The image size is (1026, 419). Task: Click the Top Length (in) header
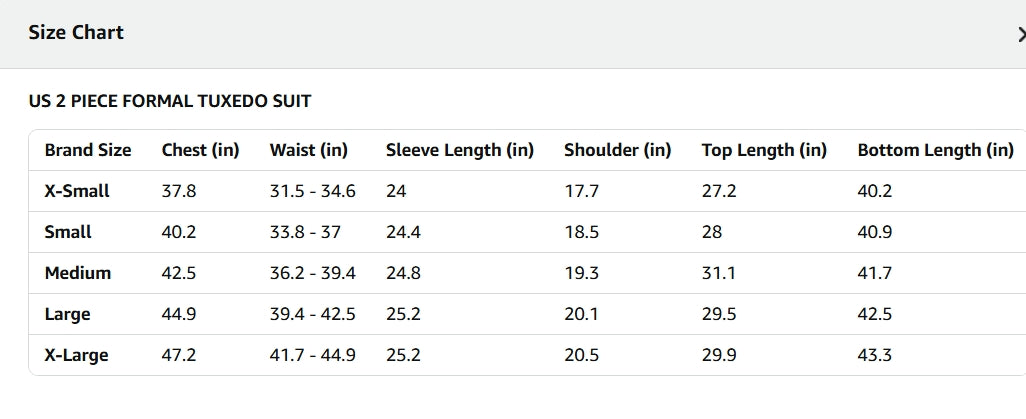click(x=764, y=151)
